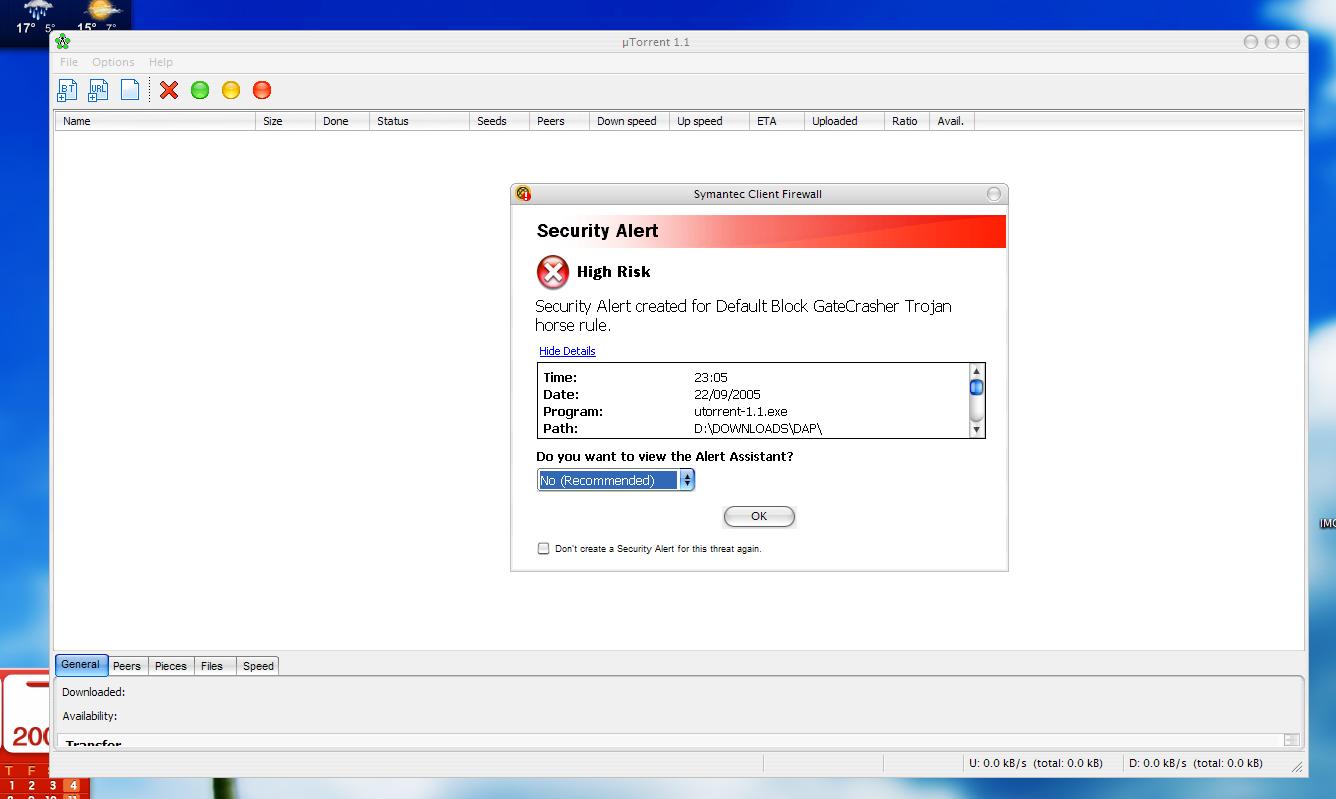Click the details list scrollbar up arrow
This screenshot has width=1336, height=799.
tap(977, 372)
